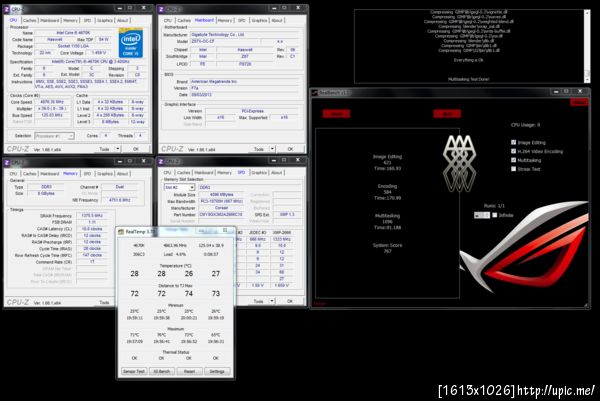Screen dimensions: 600x401
Task: Toggle the Image Editing checkbox in RealBench
Action: coord(514,142)
